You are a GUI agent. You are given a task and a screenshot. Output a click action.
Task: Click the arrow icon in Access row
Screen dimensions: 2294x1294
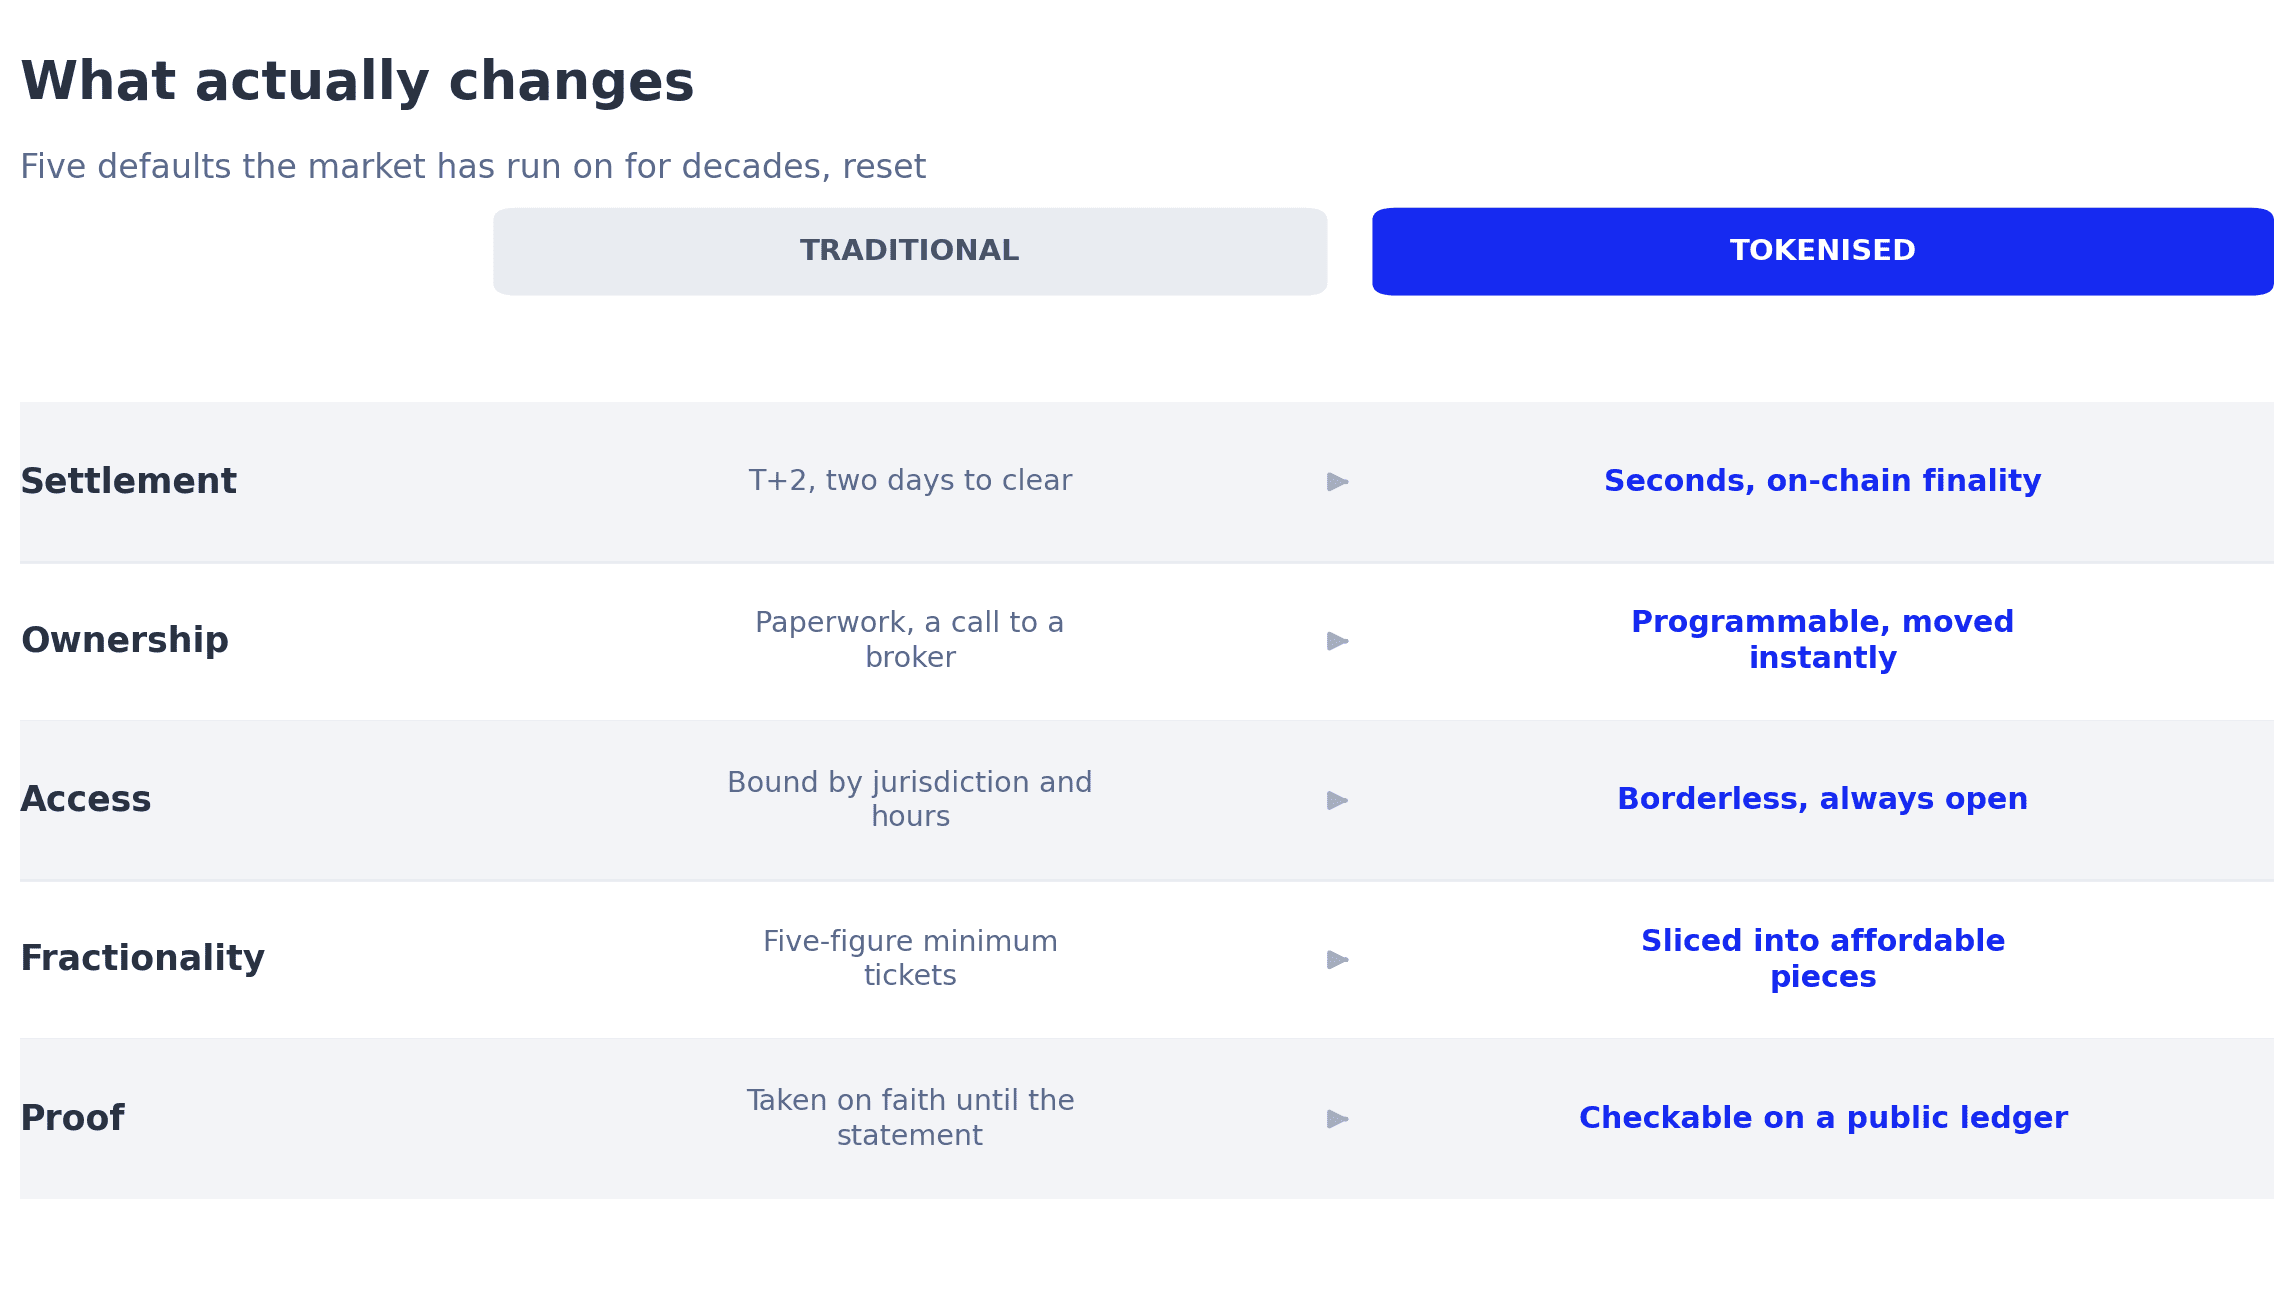pos(1338,800)
